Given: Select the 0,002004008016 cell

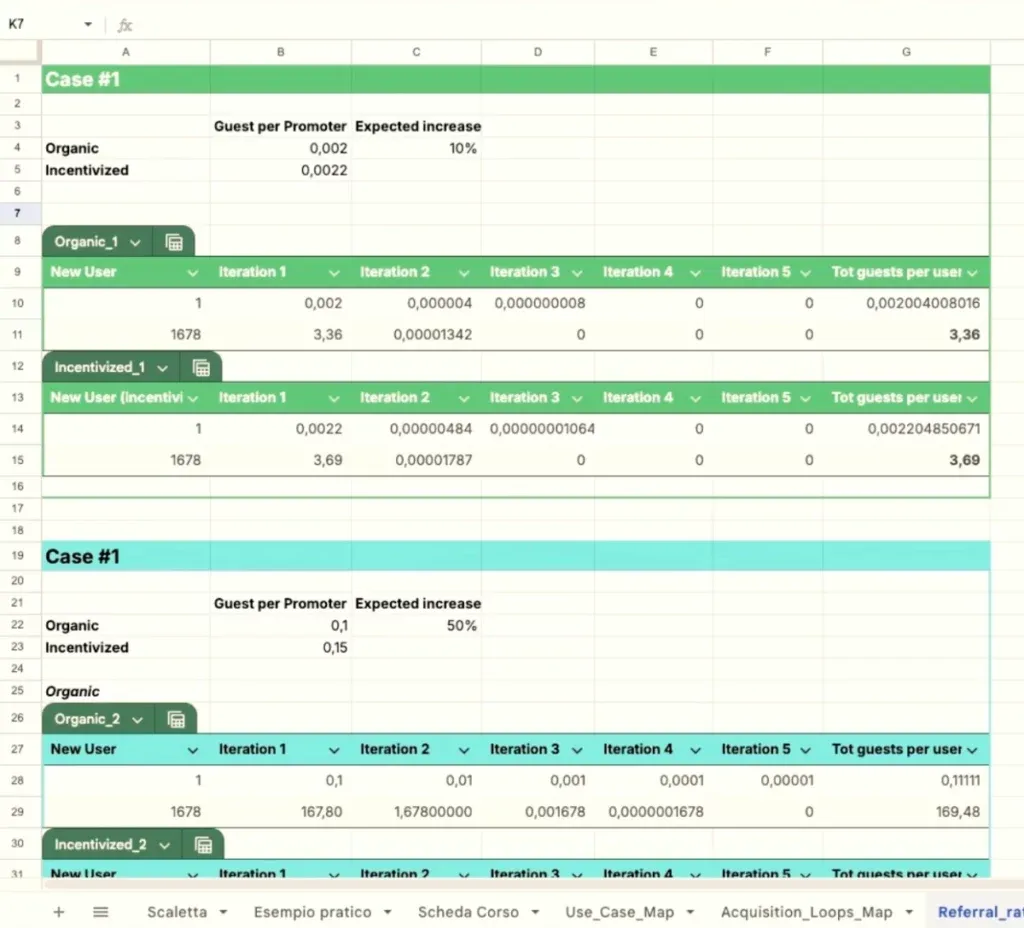Looking at the screenshot, I should tap(906, 303).
